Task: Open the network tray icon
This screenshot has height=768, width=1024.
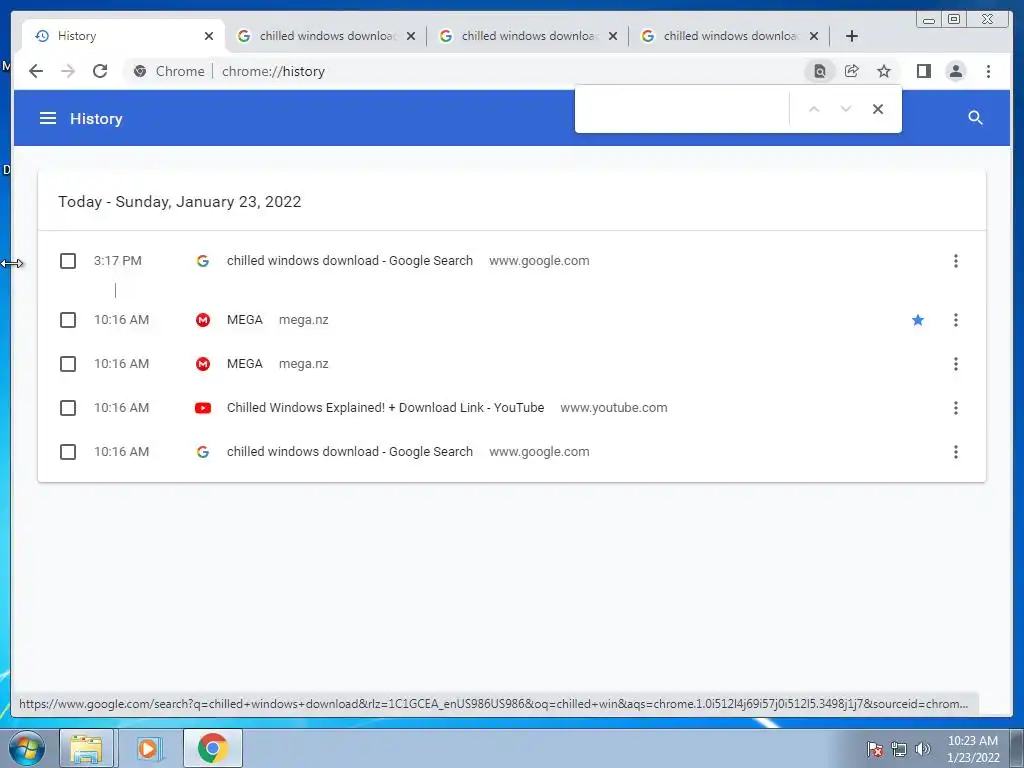Action: 899,749
